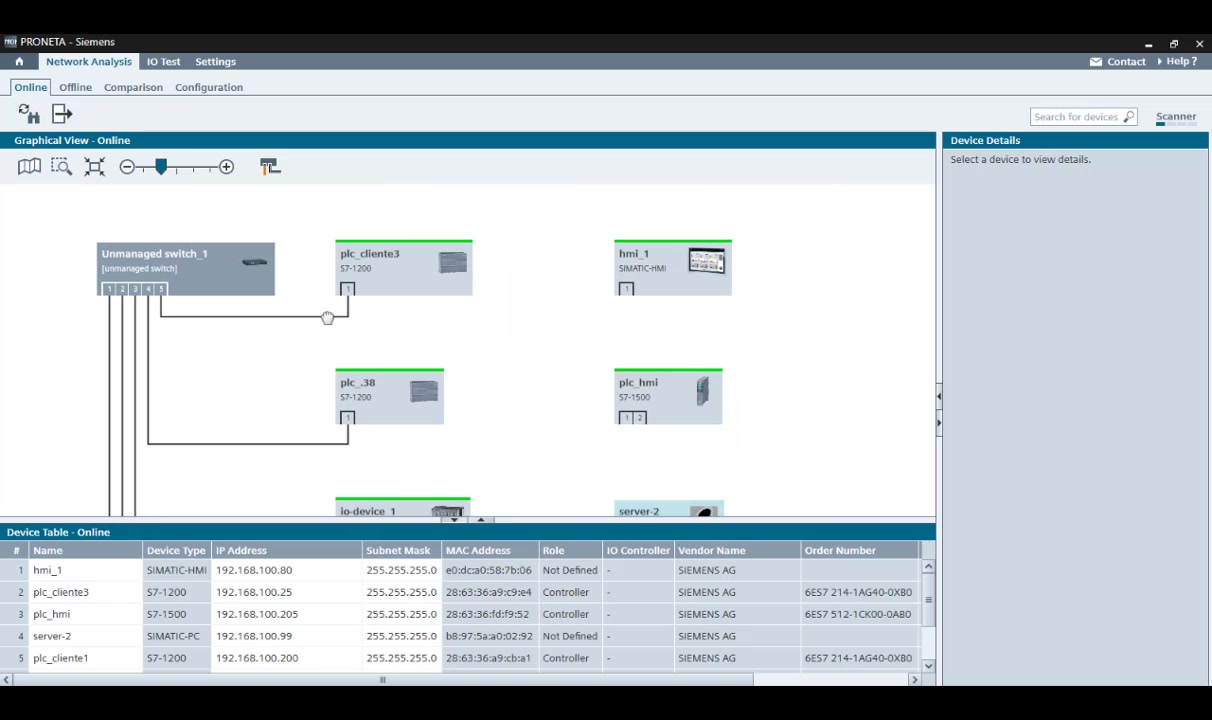1212x720 pixels.
Task: Click the search magnifier icon
Action: [1129, 117]
